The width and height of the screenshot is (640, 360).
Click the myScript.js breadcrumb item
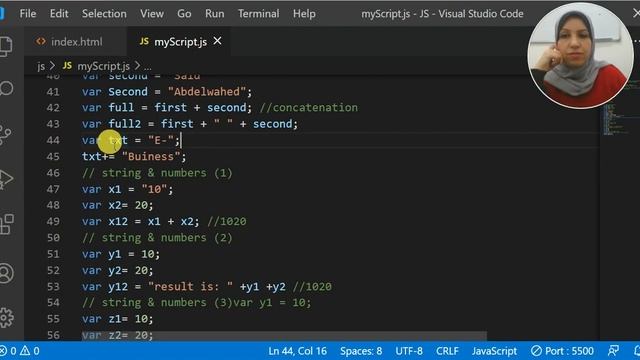tap(103, 66)
